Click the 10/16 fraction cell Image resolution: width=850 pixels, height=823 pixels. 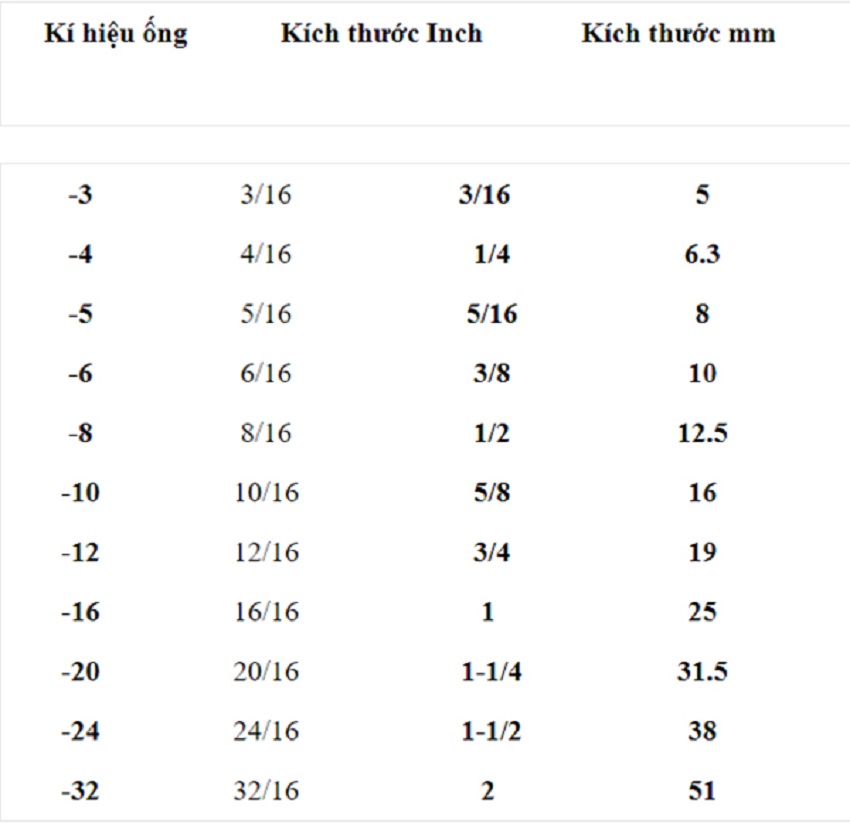(266, 492)
